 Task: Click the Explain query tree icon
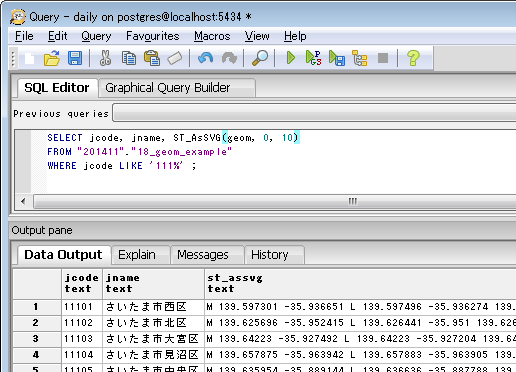pos(360,58)
